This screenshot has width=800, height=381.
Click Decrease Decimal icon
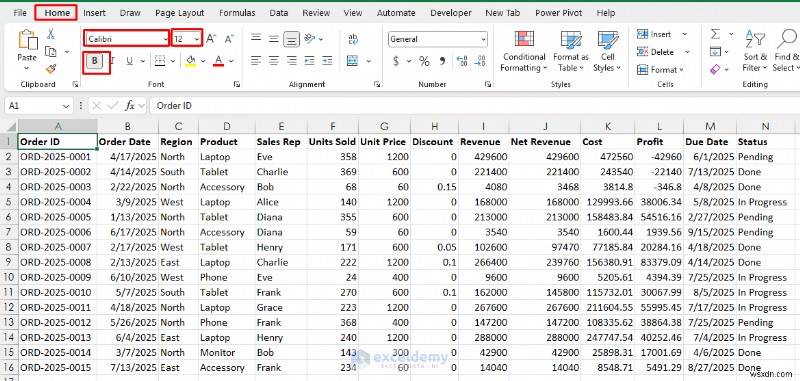(x=480, y=61)
